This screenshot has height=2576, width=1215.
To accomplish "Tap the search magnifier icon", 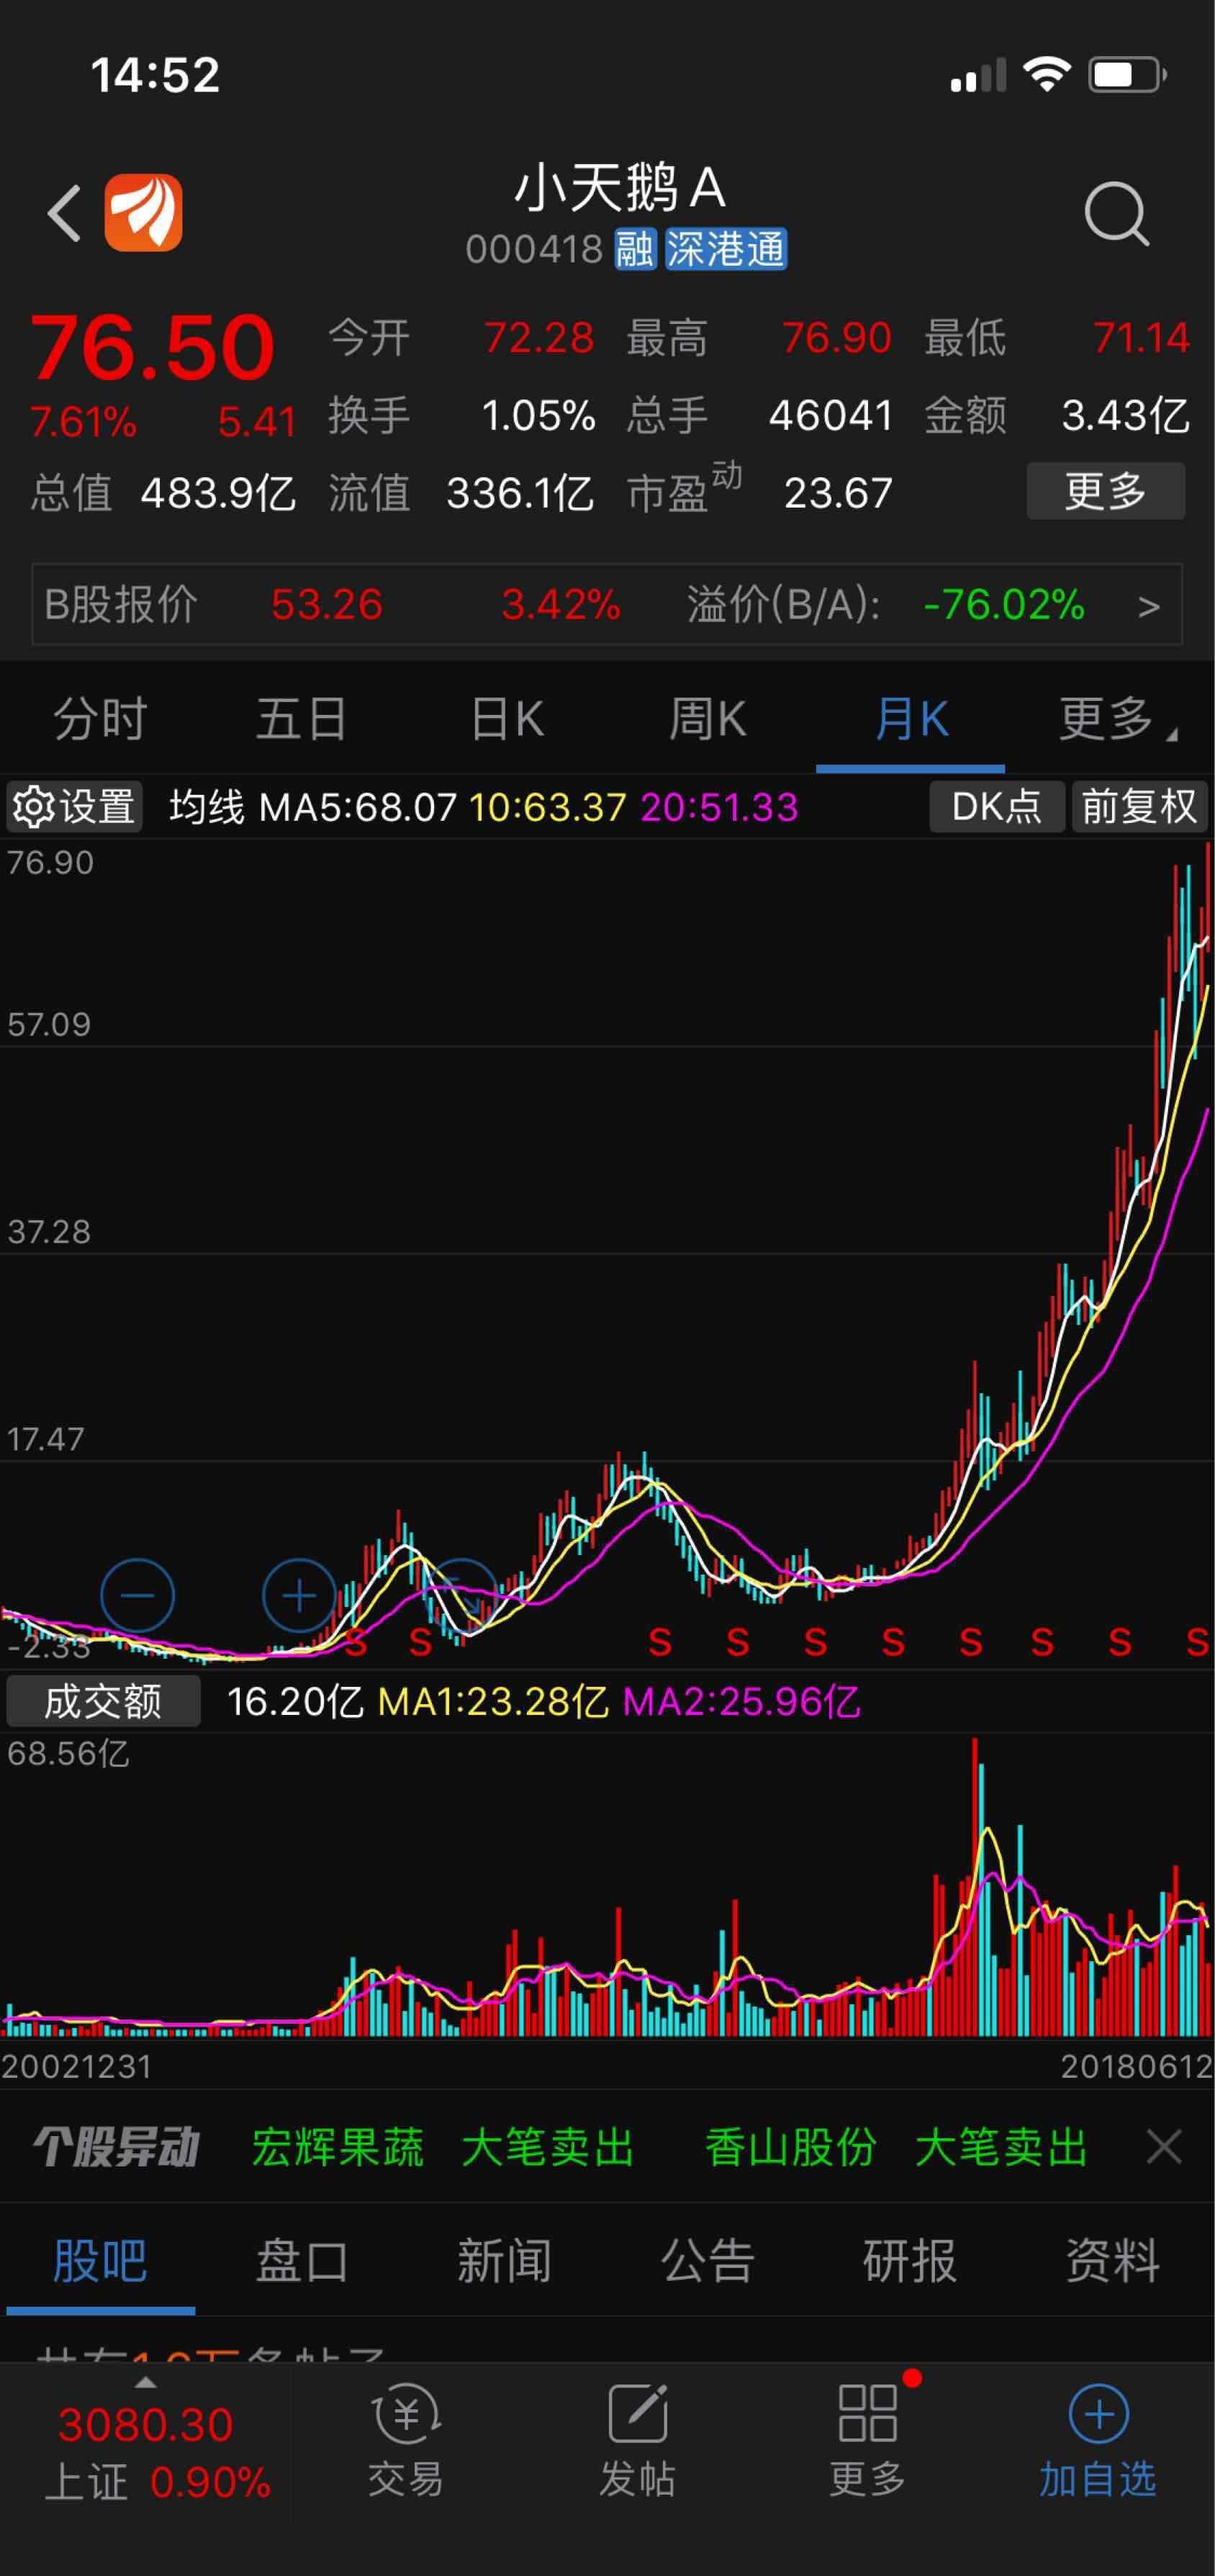I will coord(1116,213).
